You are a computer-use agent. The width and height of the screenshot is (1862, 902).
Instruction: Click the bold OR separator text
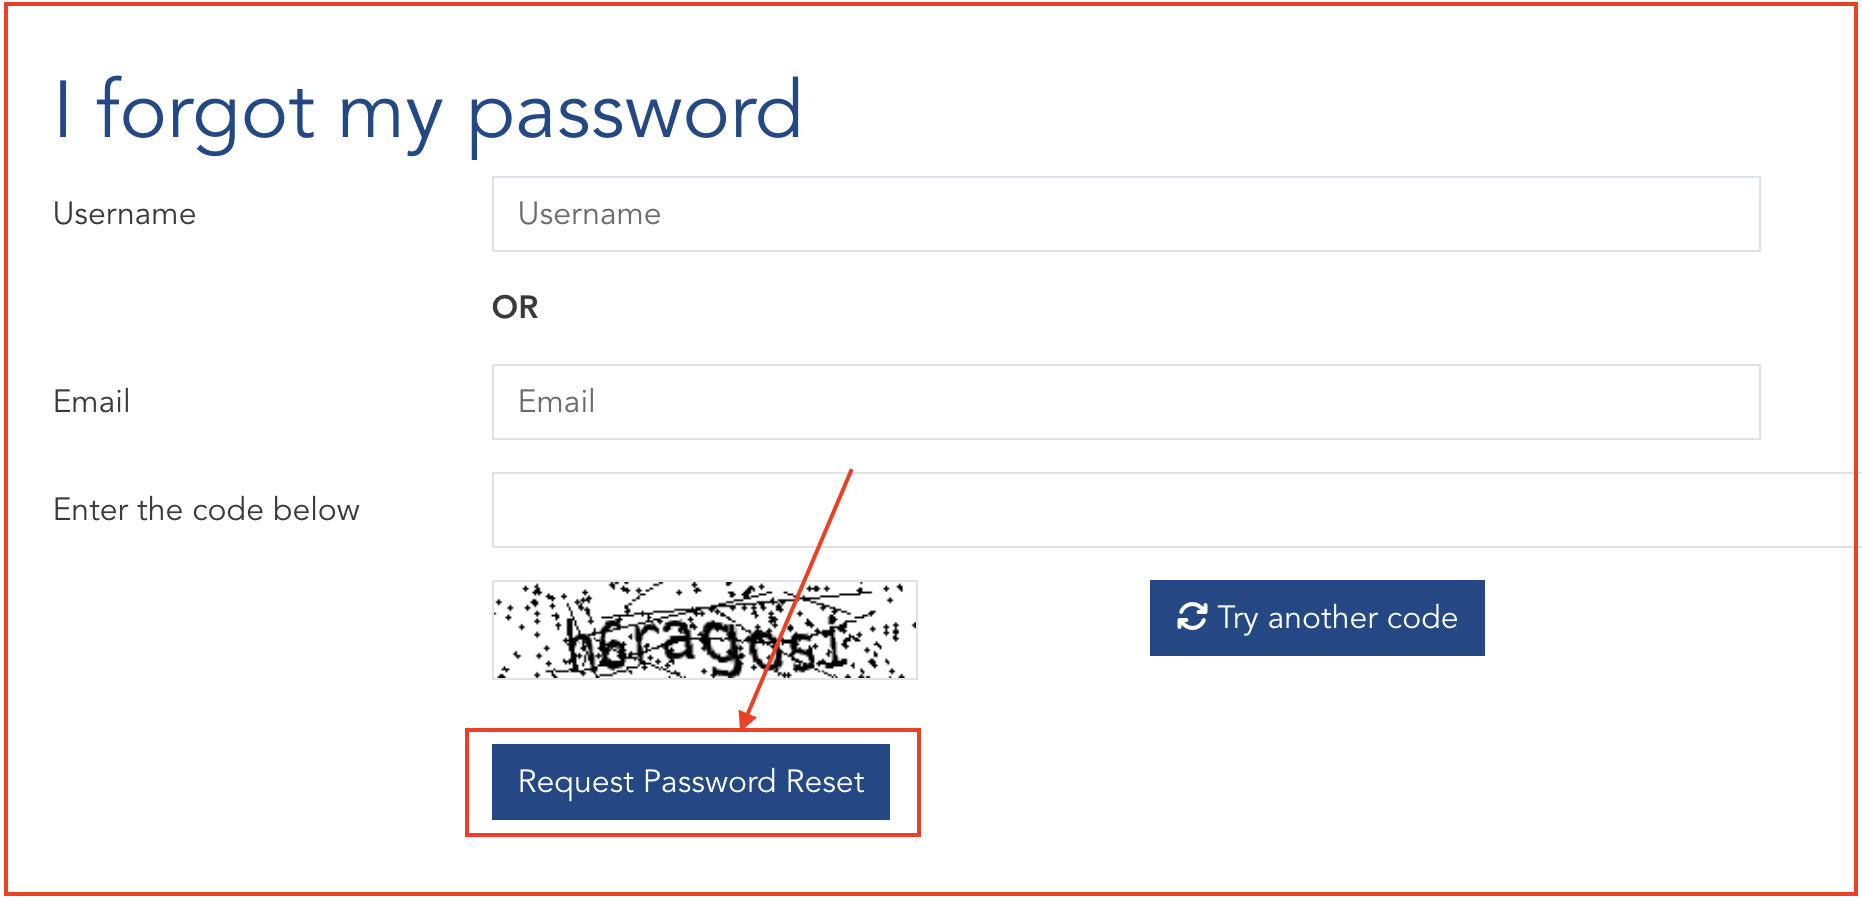pyautogui.click(x=515, y=307)
